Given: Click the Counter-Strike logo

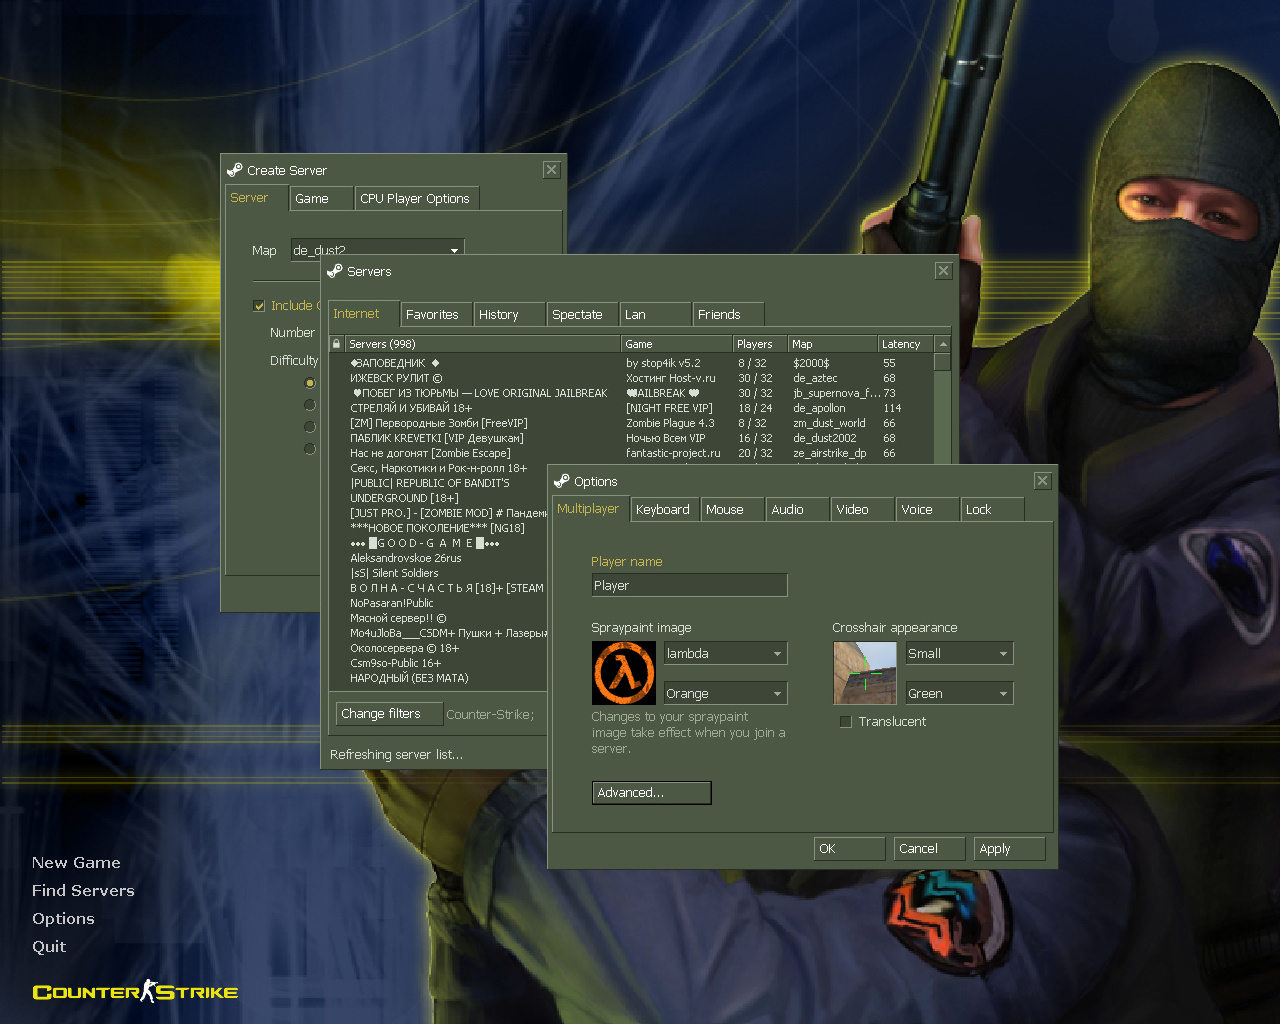Looking at the screenshot, I should click(x=134, y=991).
